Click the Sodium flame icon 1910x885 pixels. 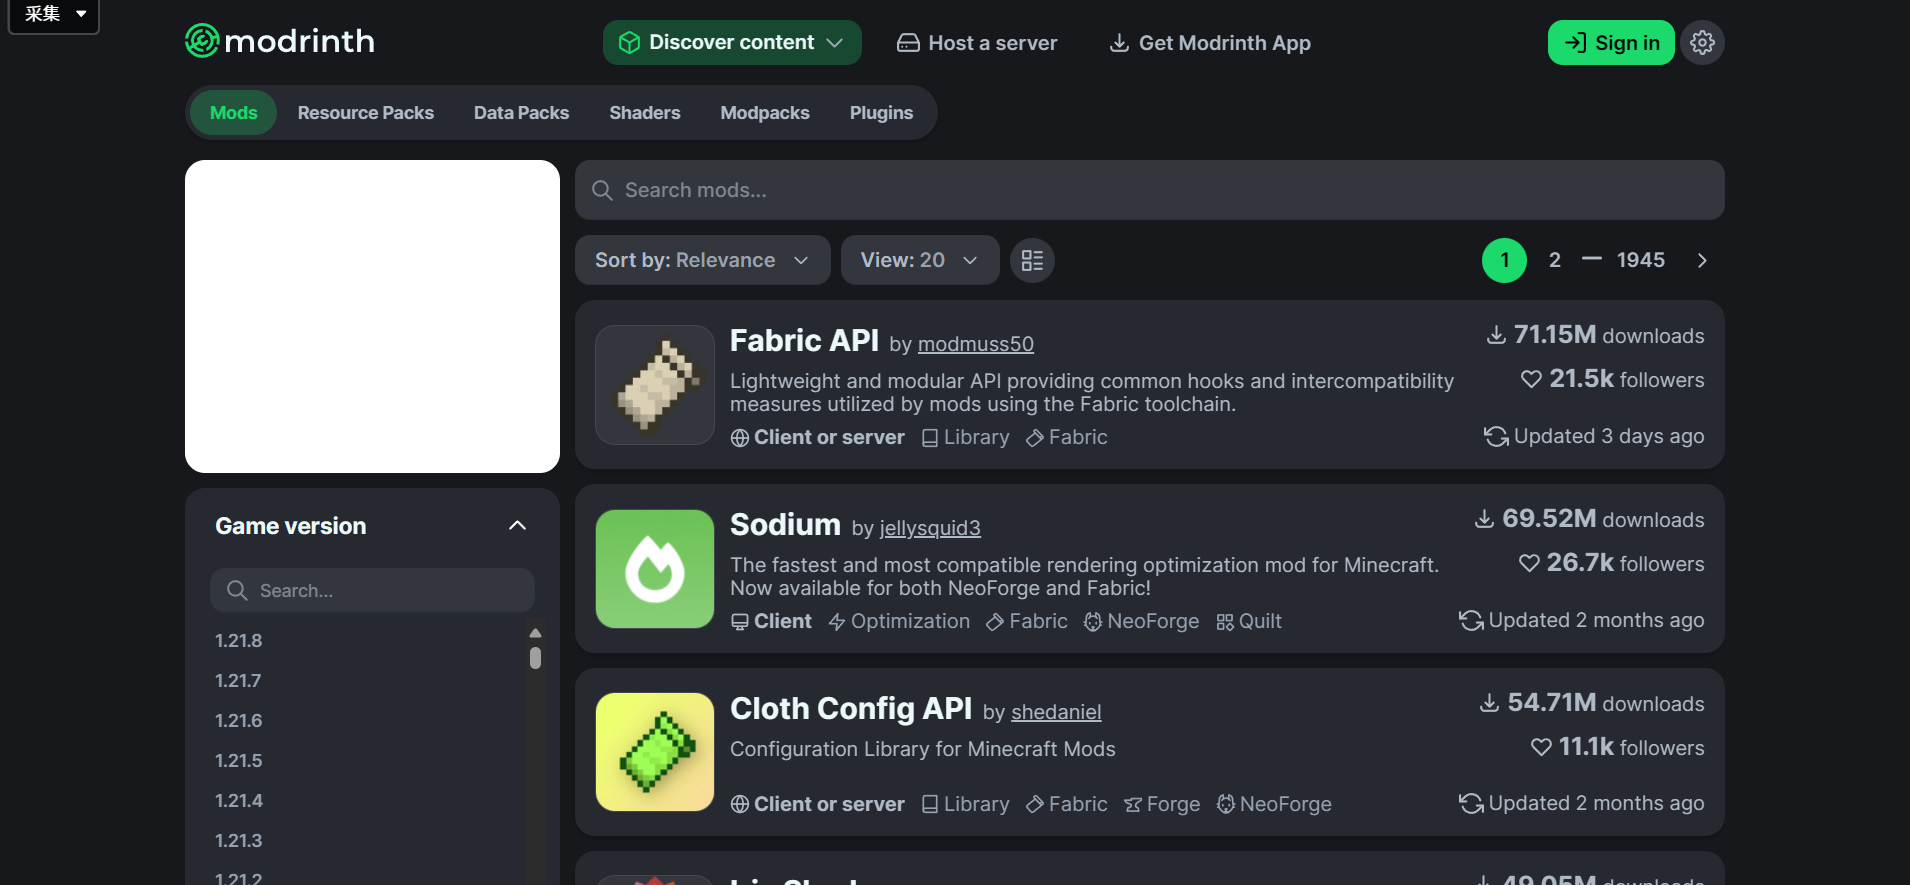pyautogui.click(x=655, y=569)
